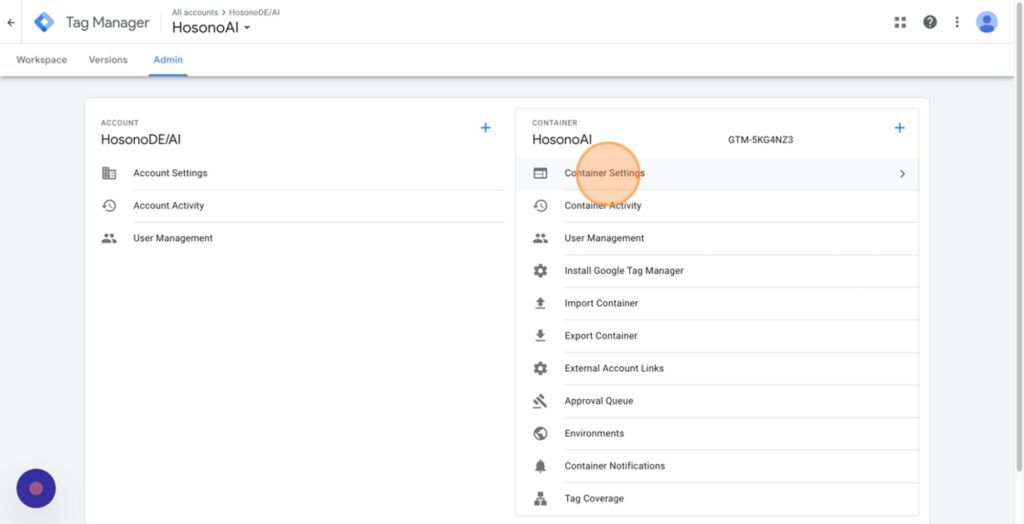Viewport: 1024px width, 524px height.
Task: Click the Account Activity history icon
Action: 109,206
